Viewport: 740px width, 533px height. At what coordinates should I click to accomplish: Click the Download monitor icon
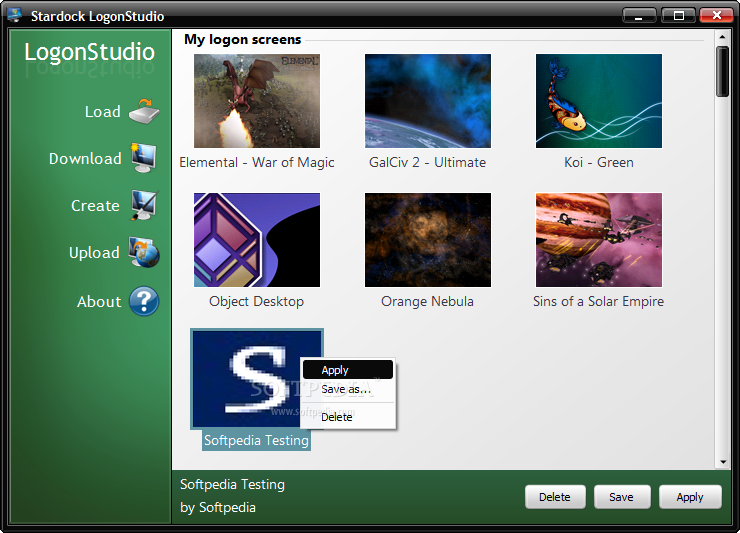[x=144, y=158]
